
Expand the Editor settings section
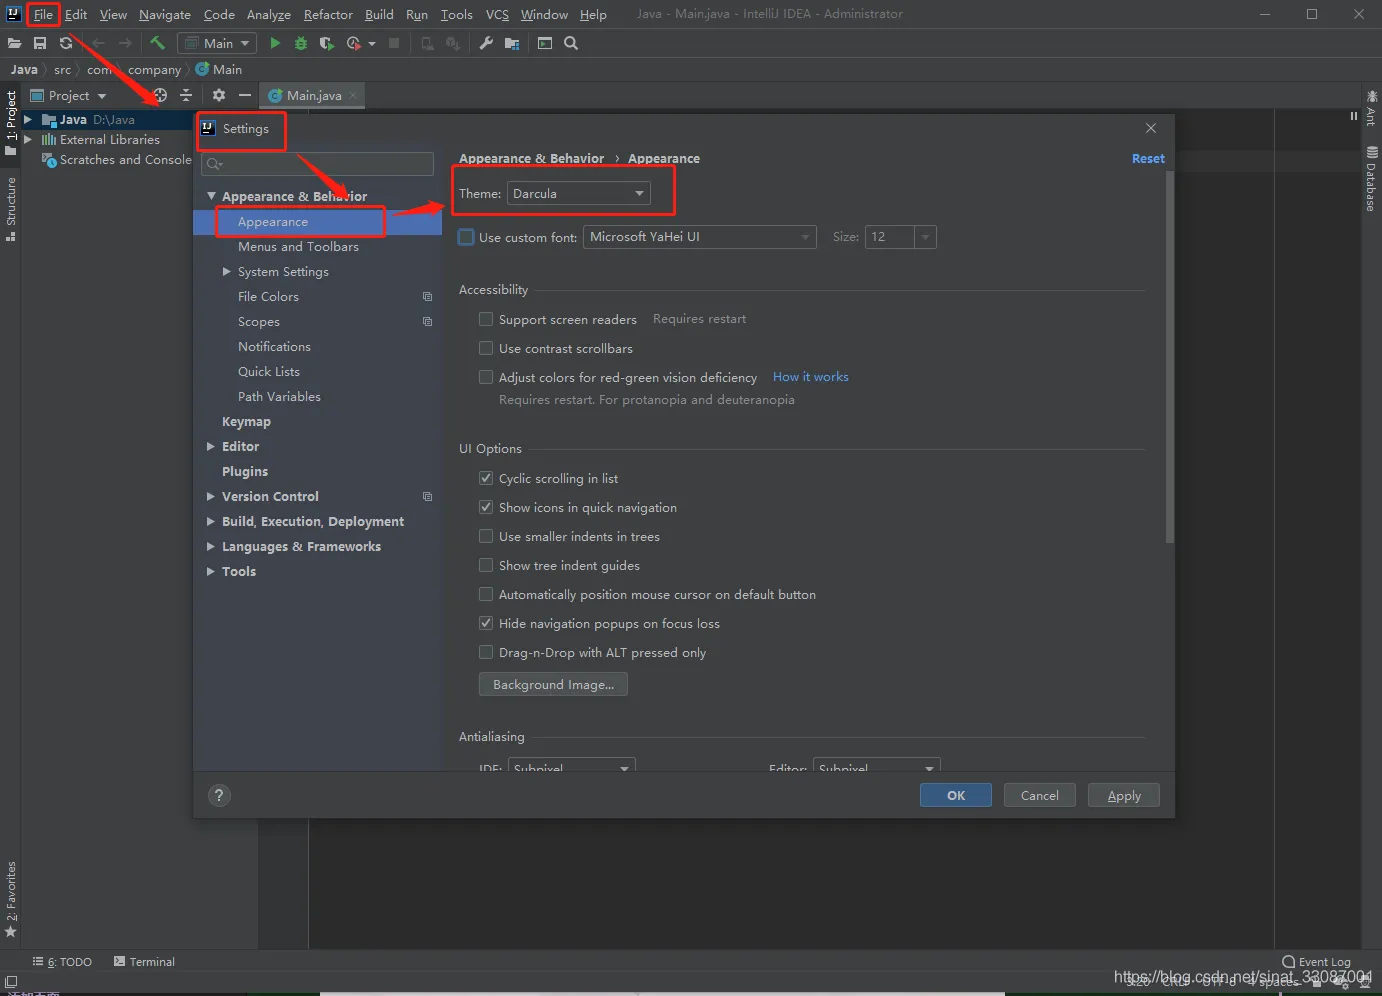pos(211,447)
